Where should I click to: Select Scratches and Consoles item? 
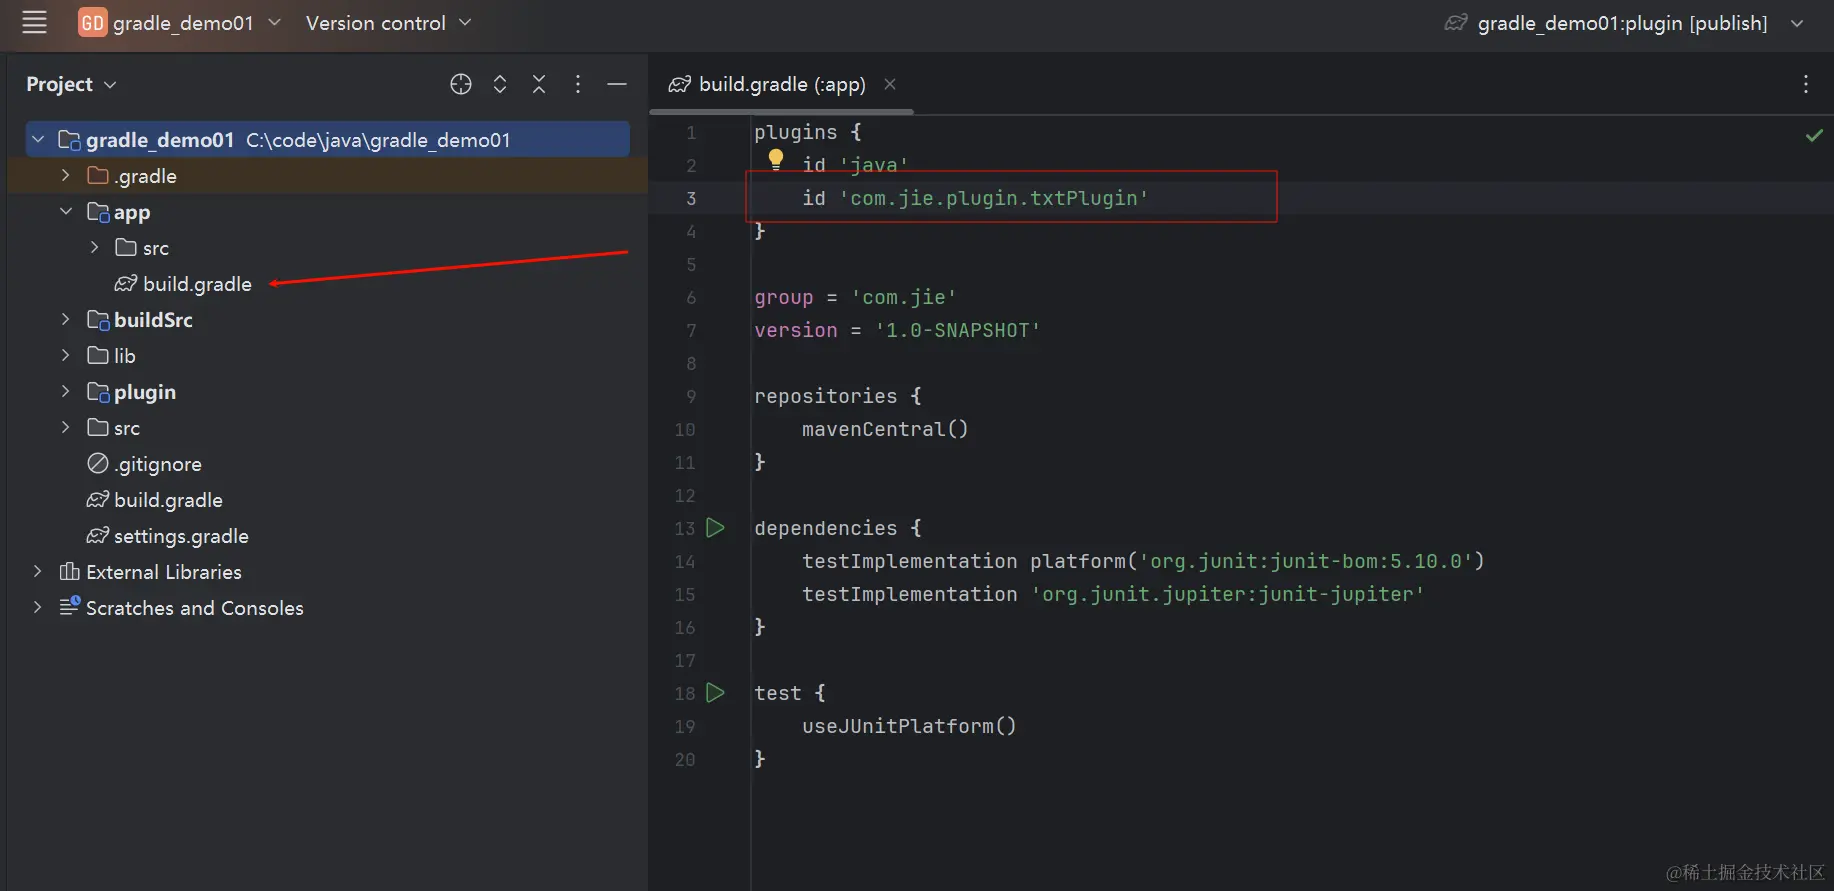[181, 608]
